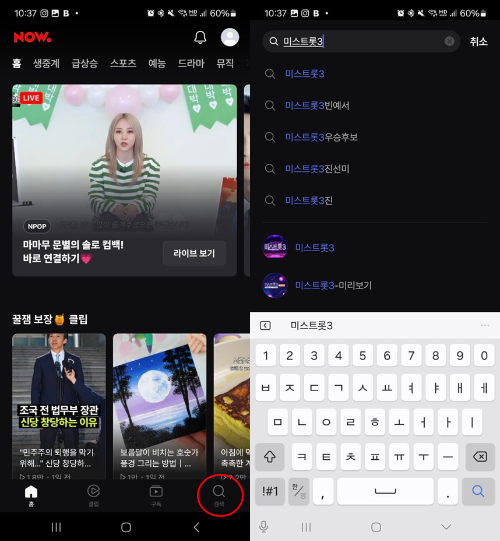Image resolution: width=500 pixels, height=541 pixels.
Task: Tap the keyboard period key
Action: click(448, 491)
